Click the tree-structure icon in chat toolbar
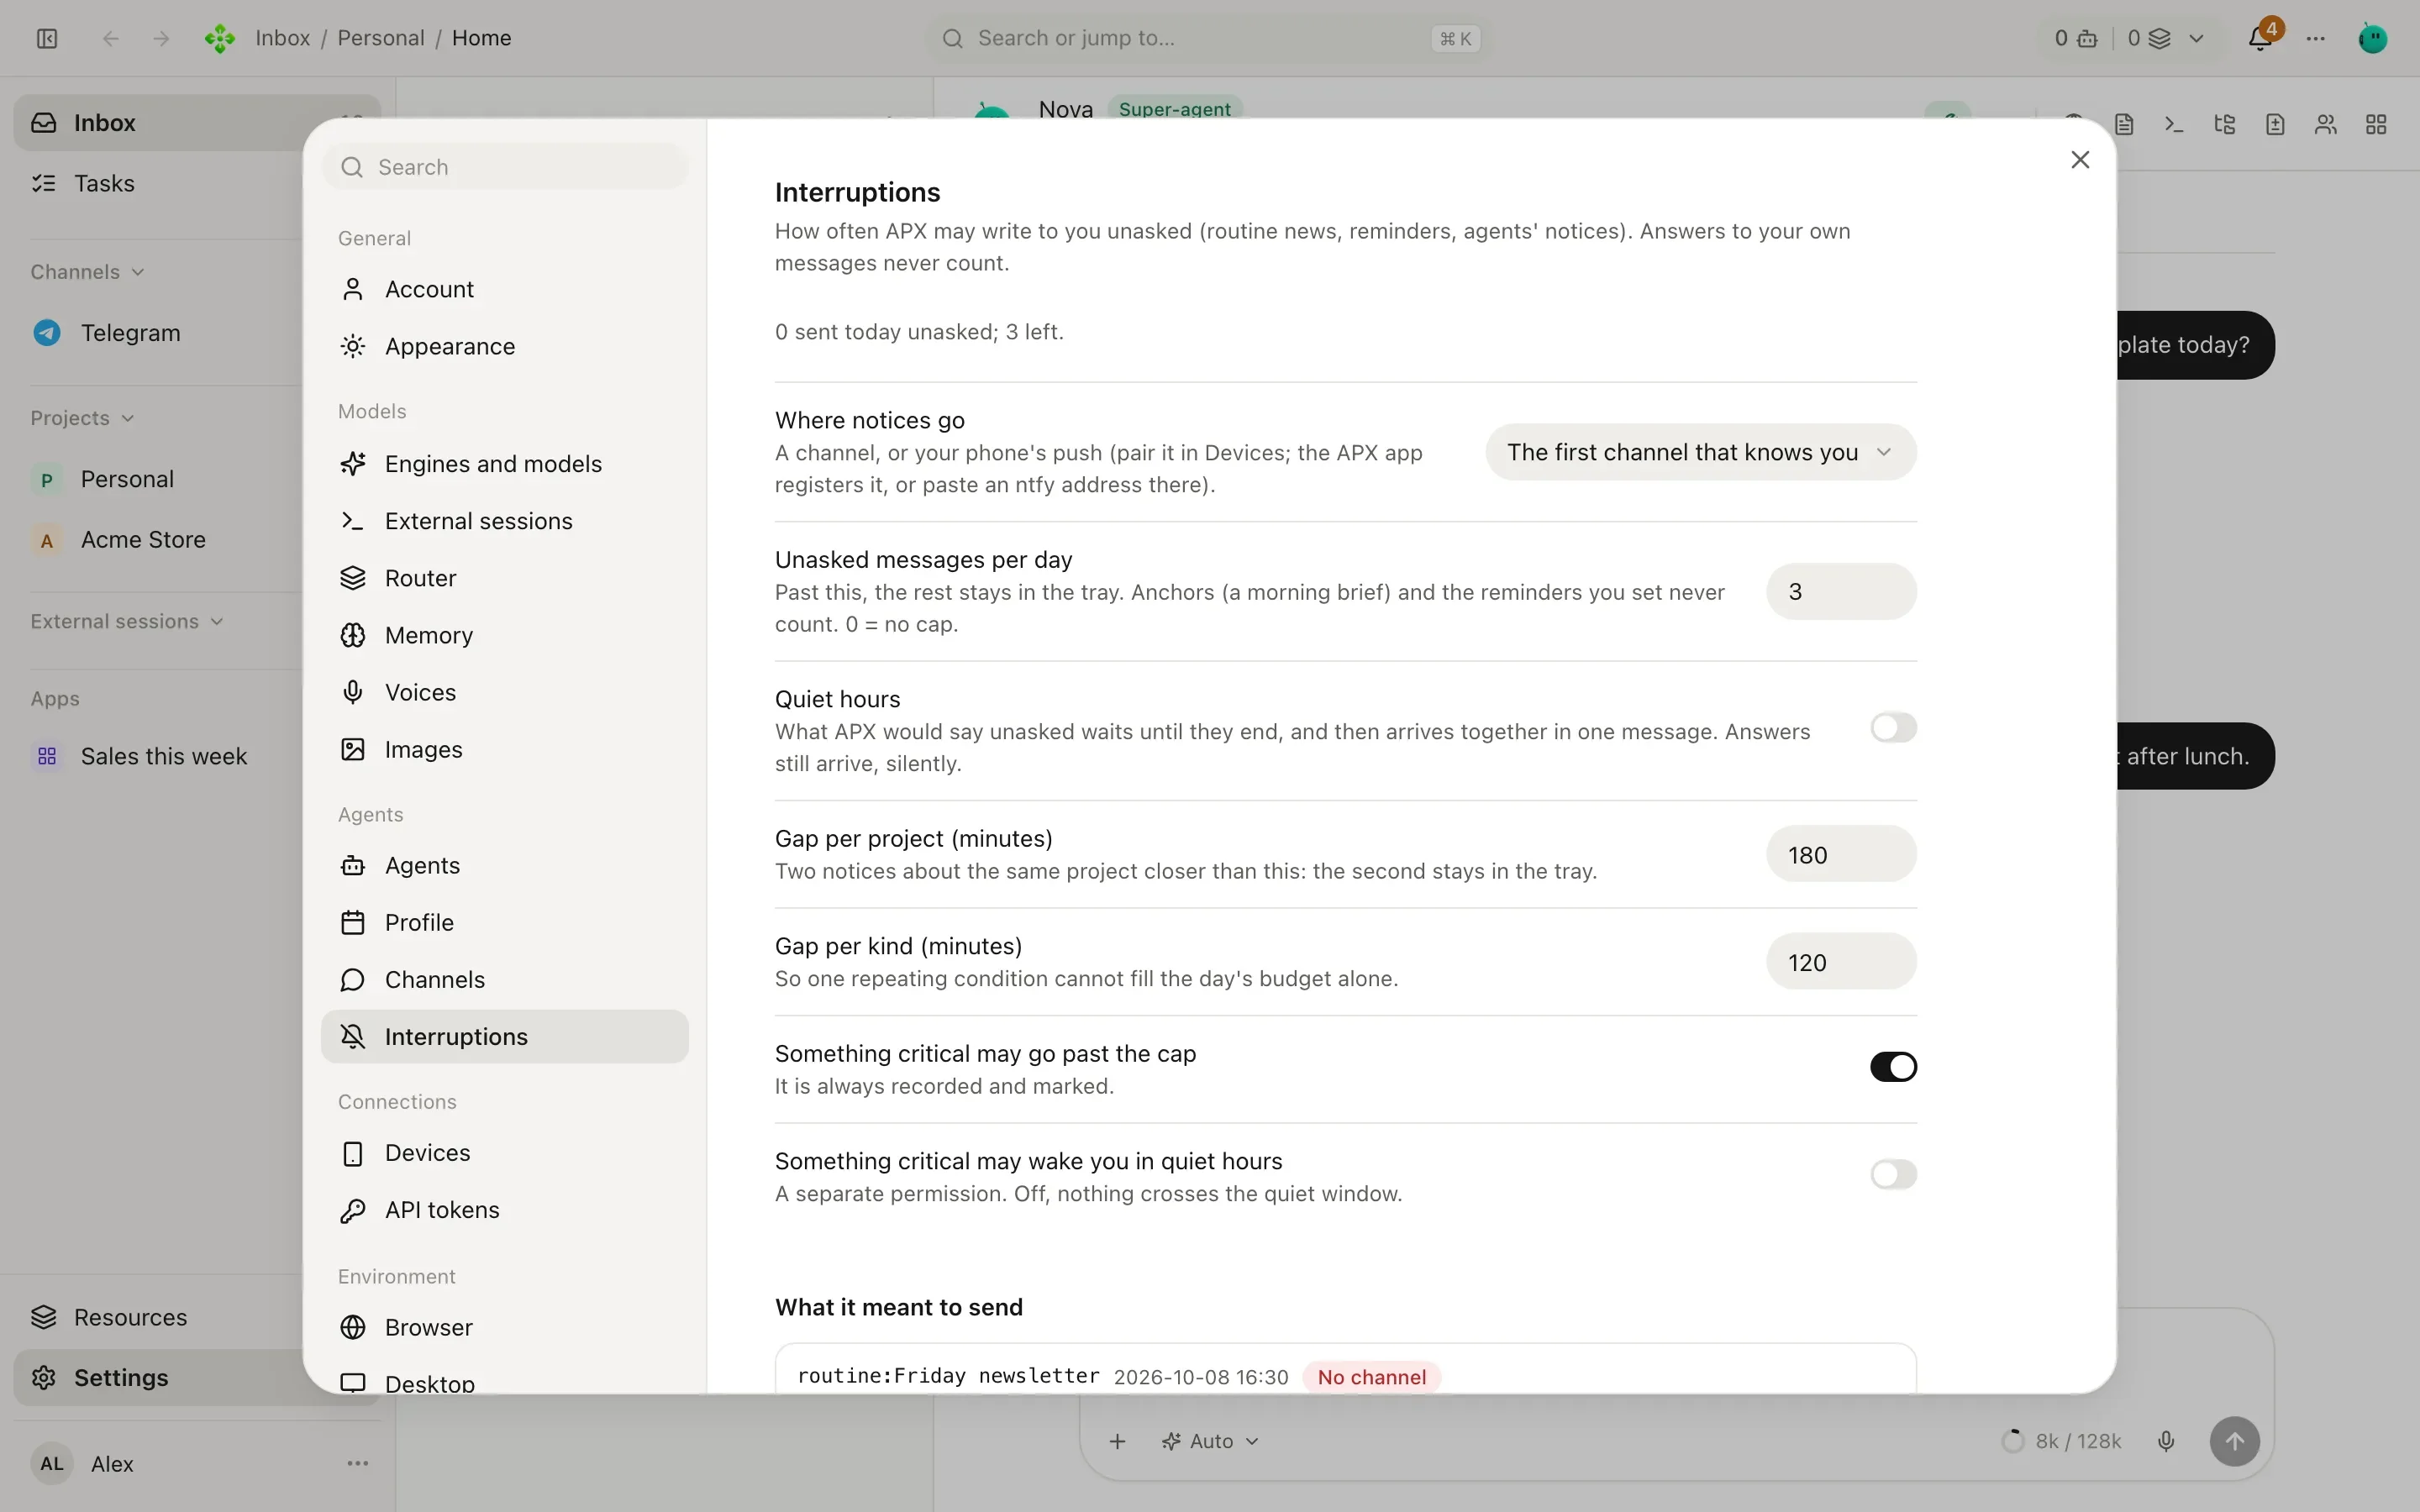Viewport: 2420px width, 1512px height. coord(2225,124)
